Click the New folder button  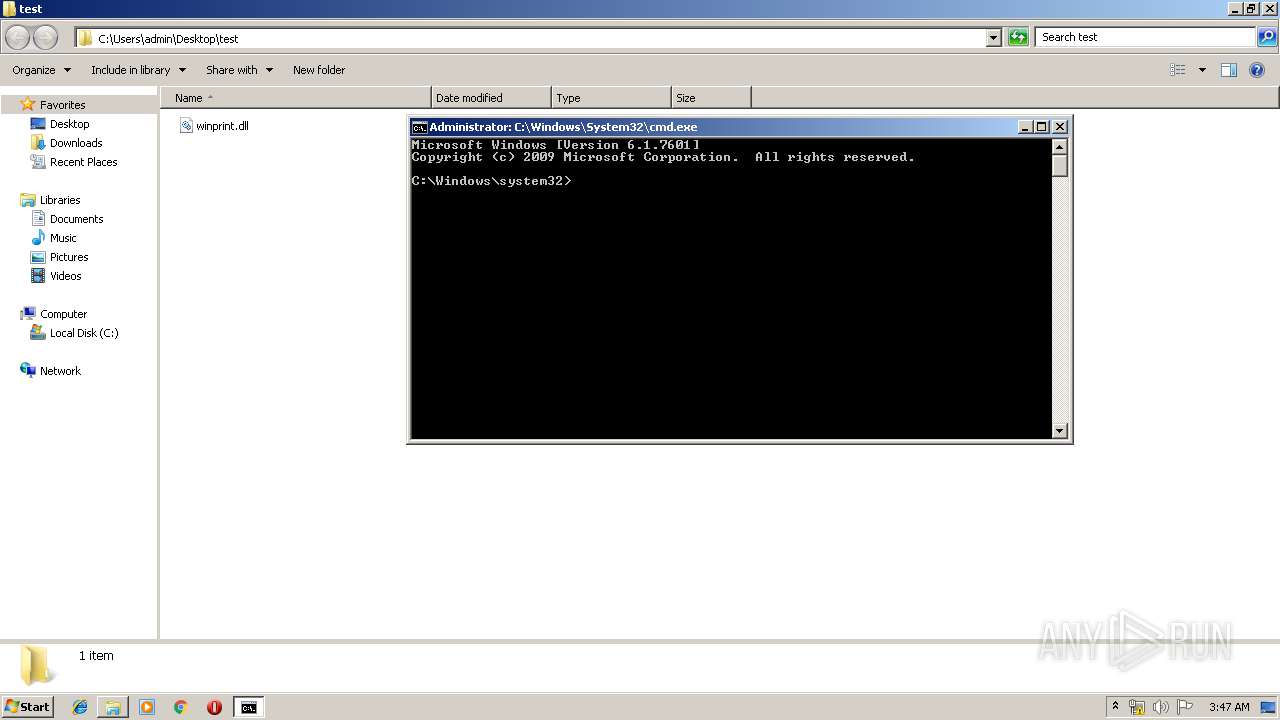tap(319, 70)
